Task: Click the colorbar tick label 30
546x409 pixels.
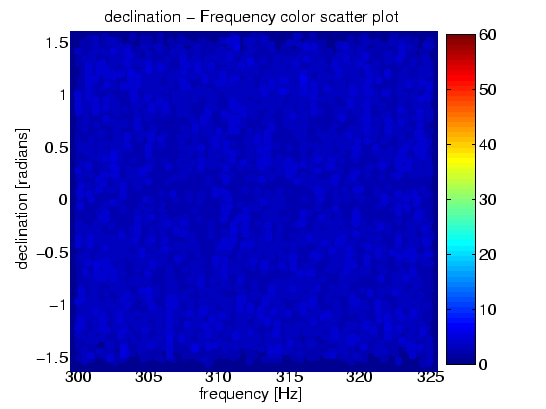Action: 488,200
